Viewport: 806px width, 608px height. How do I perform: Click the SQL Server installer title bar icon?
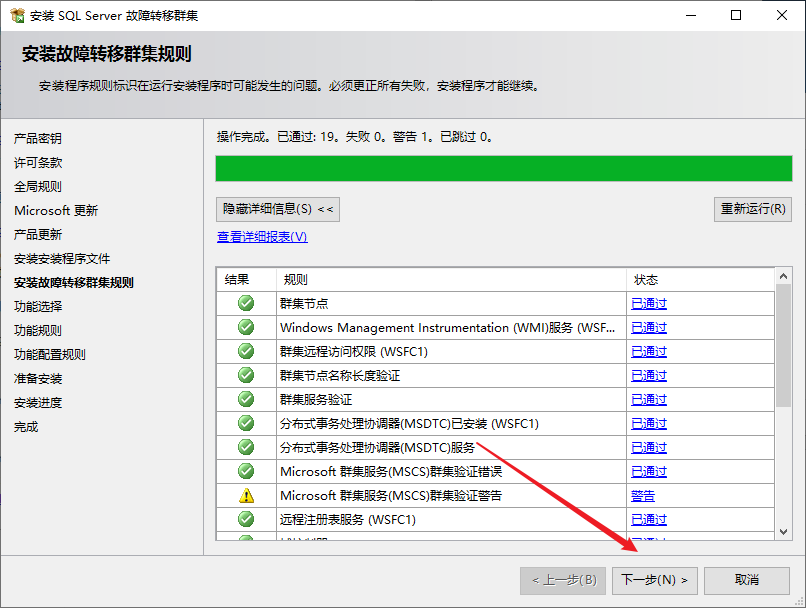click(16, 16)
